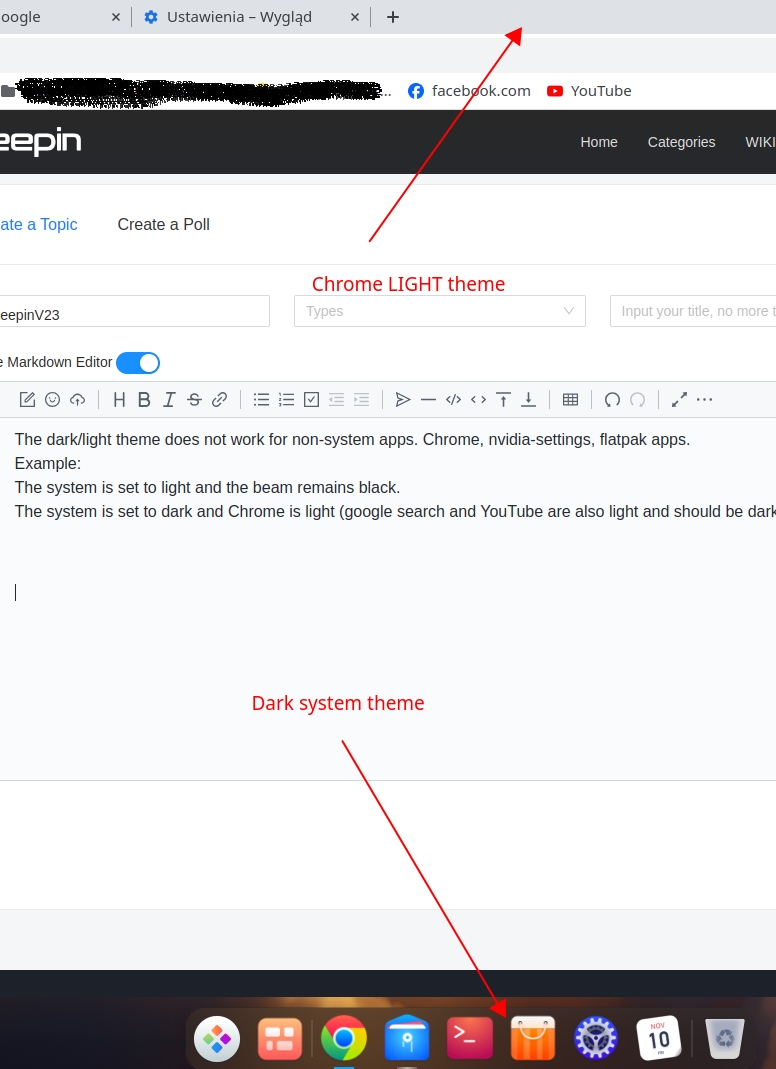
Task: Open the YouTube bookmark
Action: (x=589, y=91)
